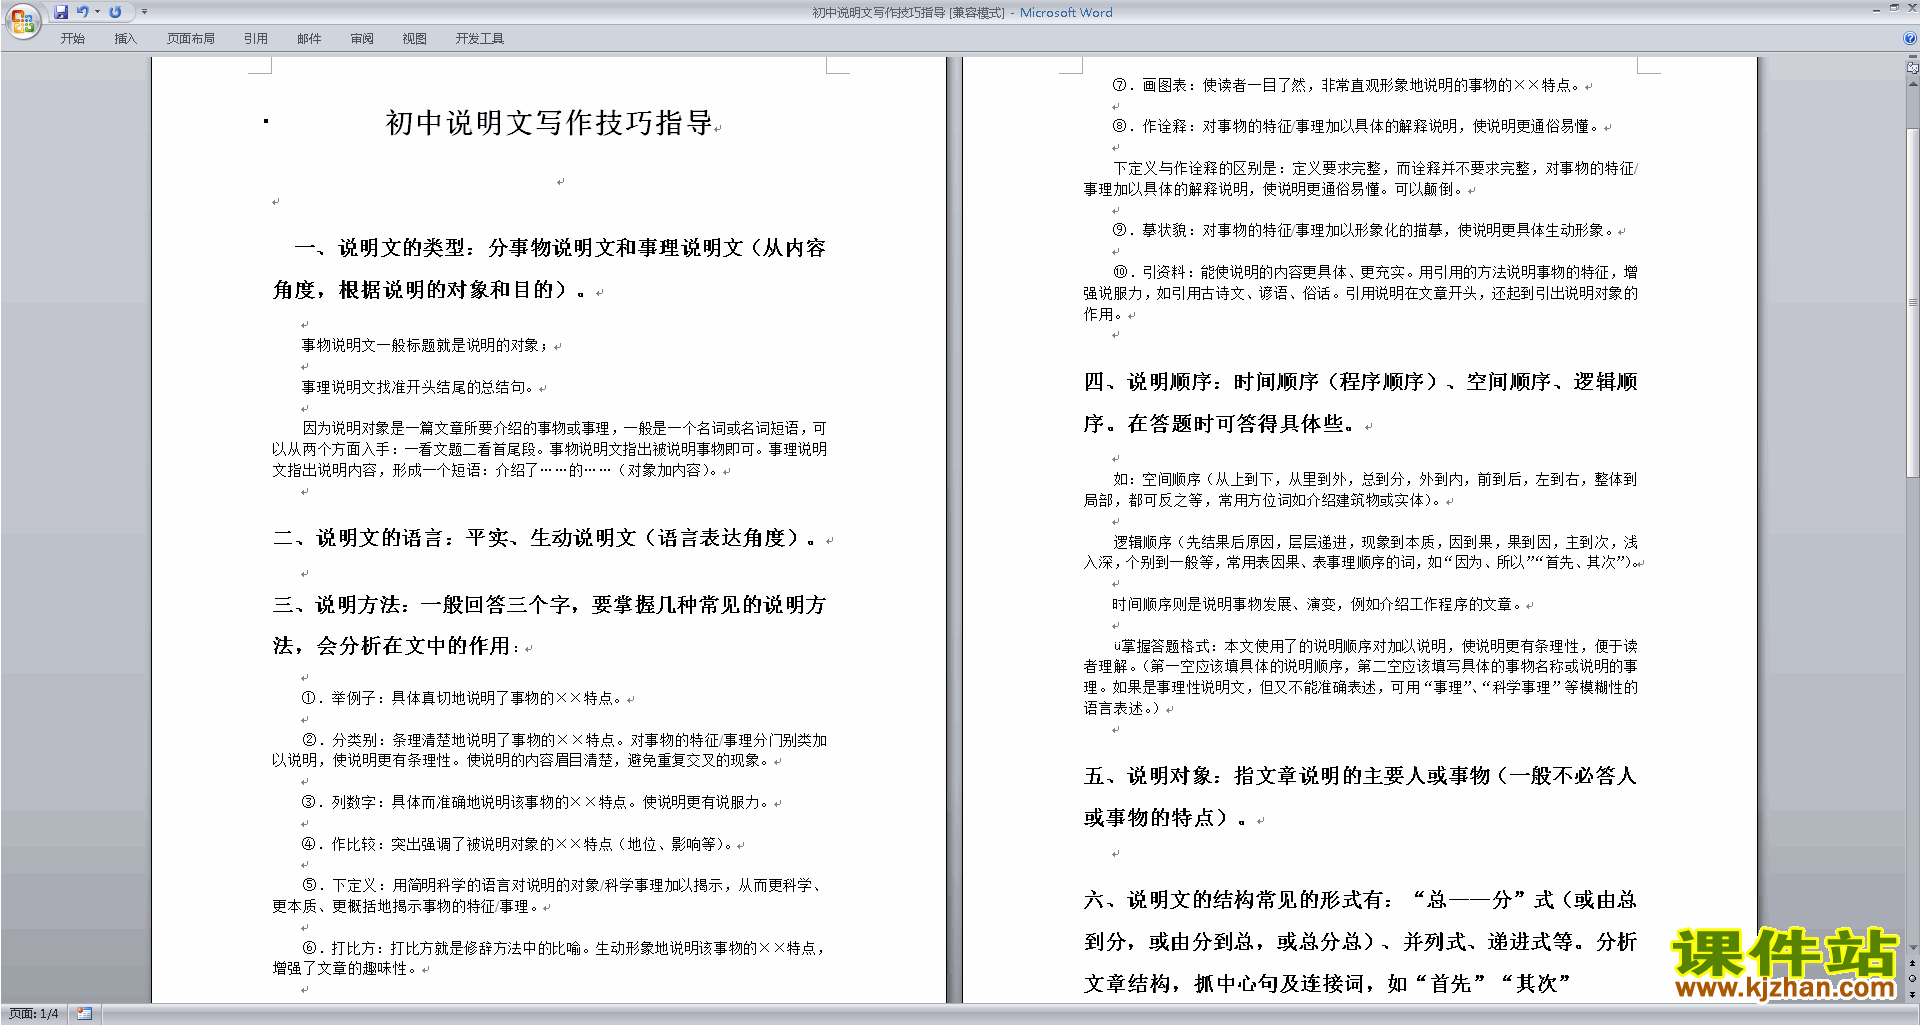Viewport: 1920px width, 1025px height.
Task: Click the previous page browse button
Action: [1913, 963]
